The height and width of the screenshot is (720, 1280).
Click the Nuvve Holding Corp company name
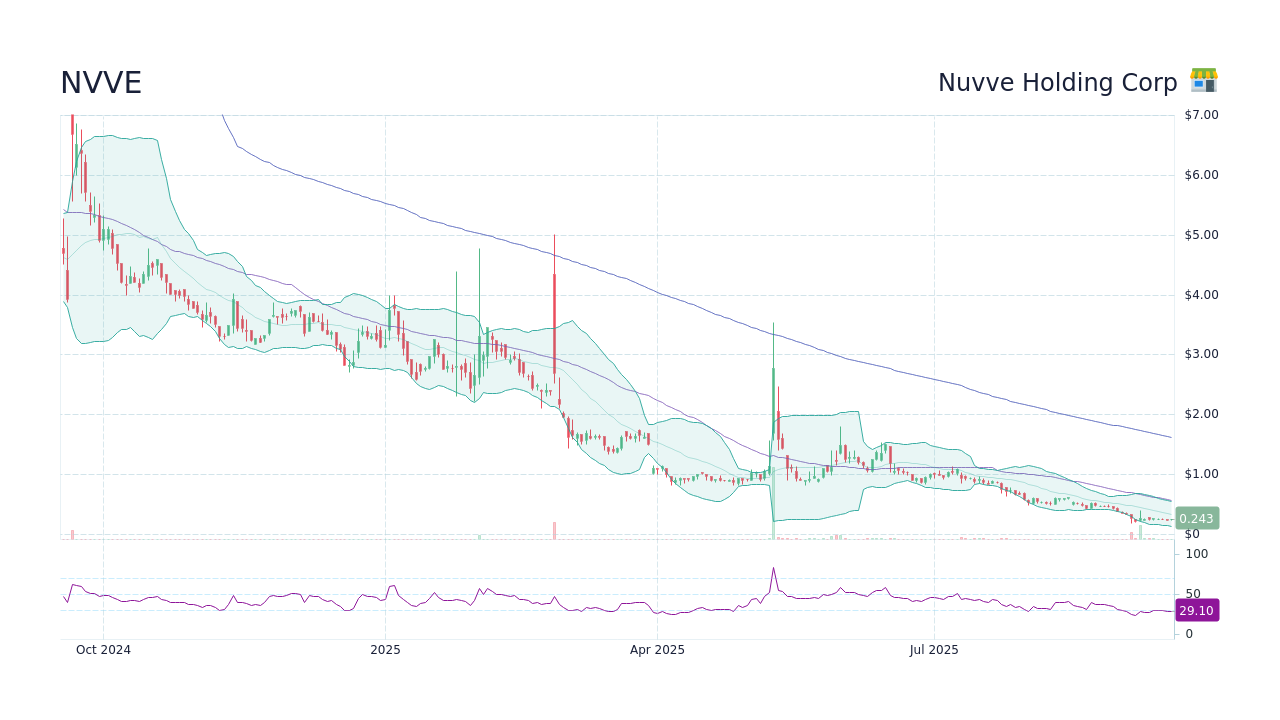[x=1057, y=83]
